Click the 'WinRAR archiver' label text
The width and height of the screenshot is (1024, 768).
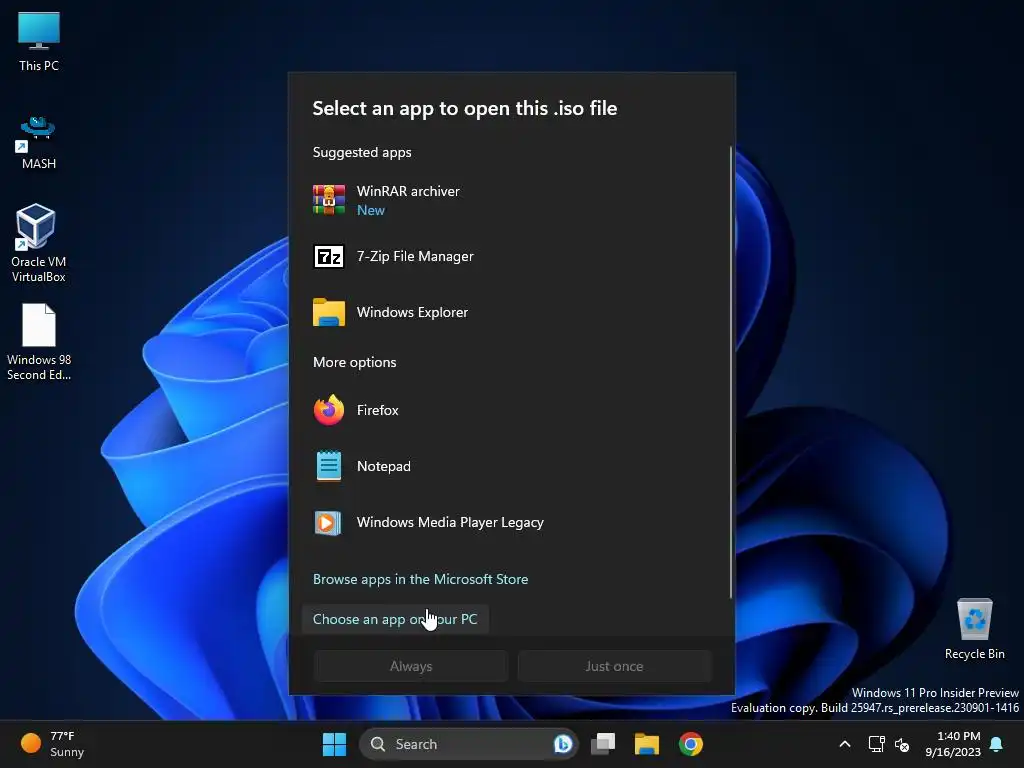(408, 191)
